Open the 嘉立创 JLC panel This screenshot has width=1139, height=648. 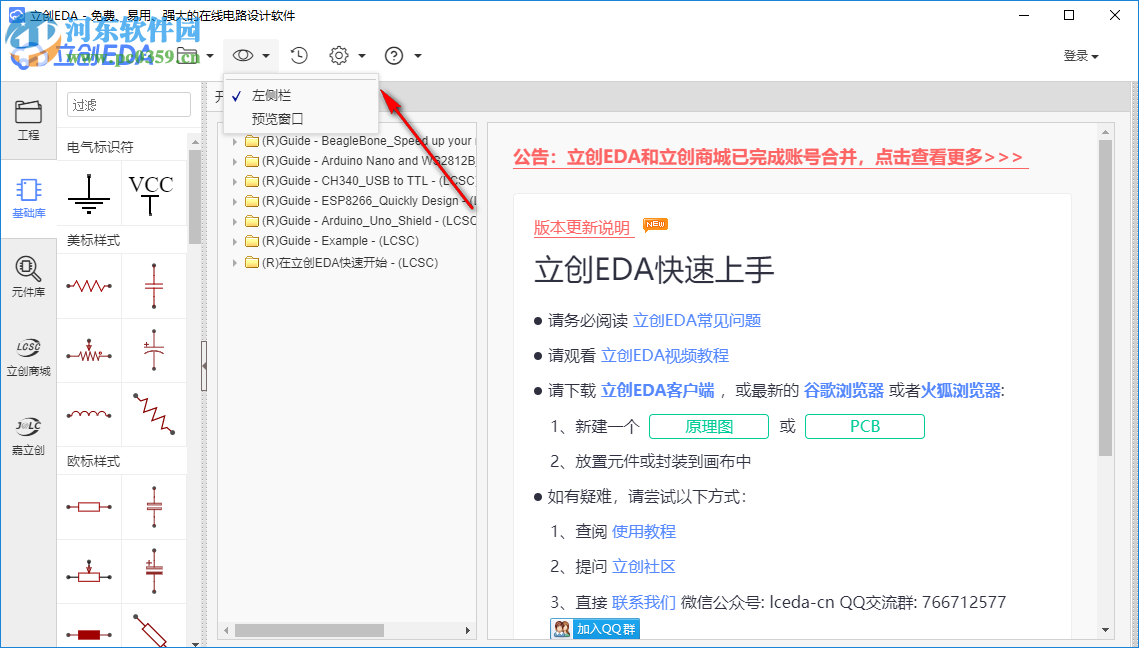(28, 436)
